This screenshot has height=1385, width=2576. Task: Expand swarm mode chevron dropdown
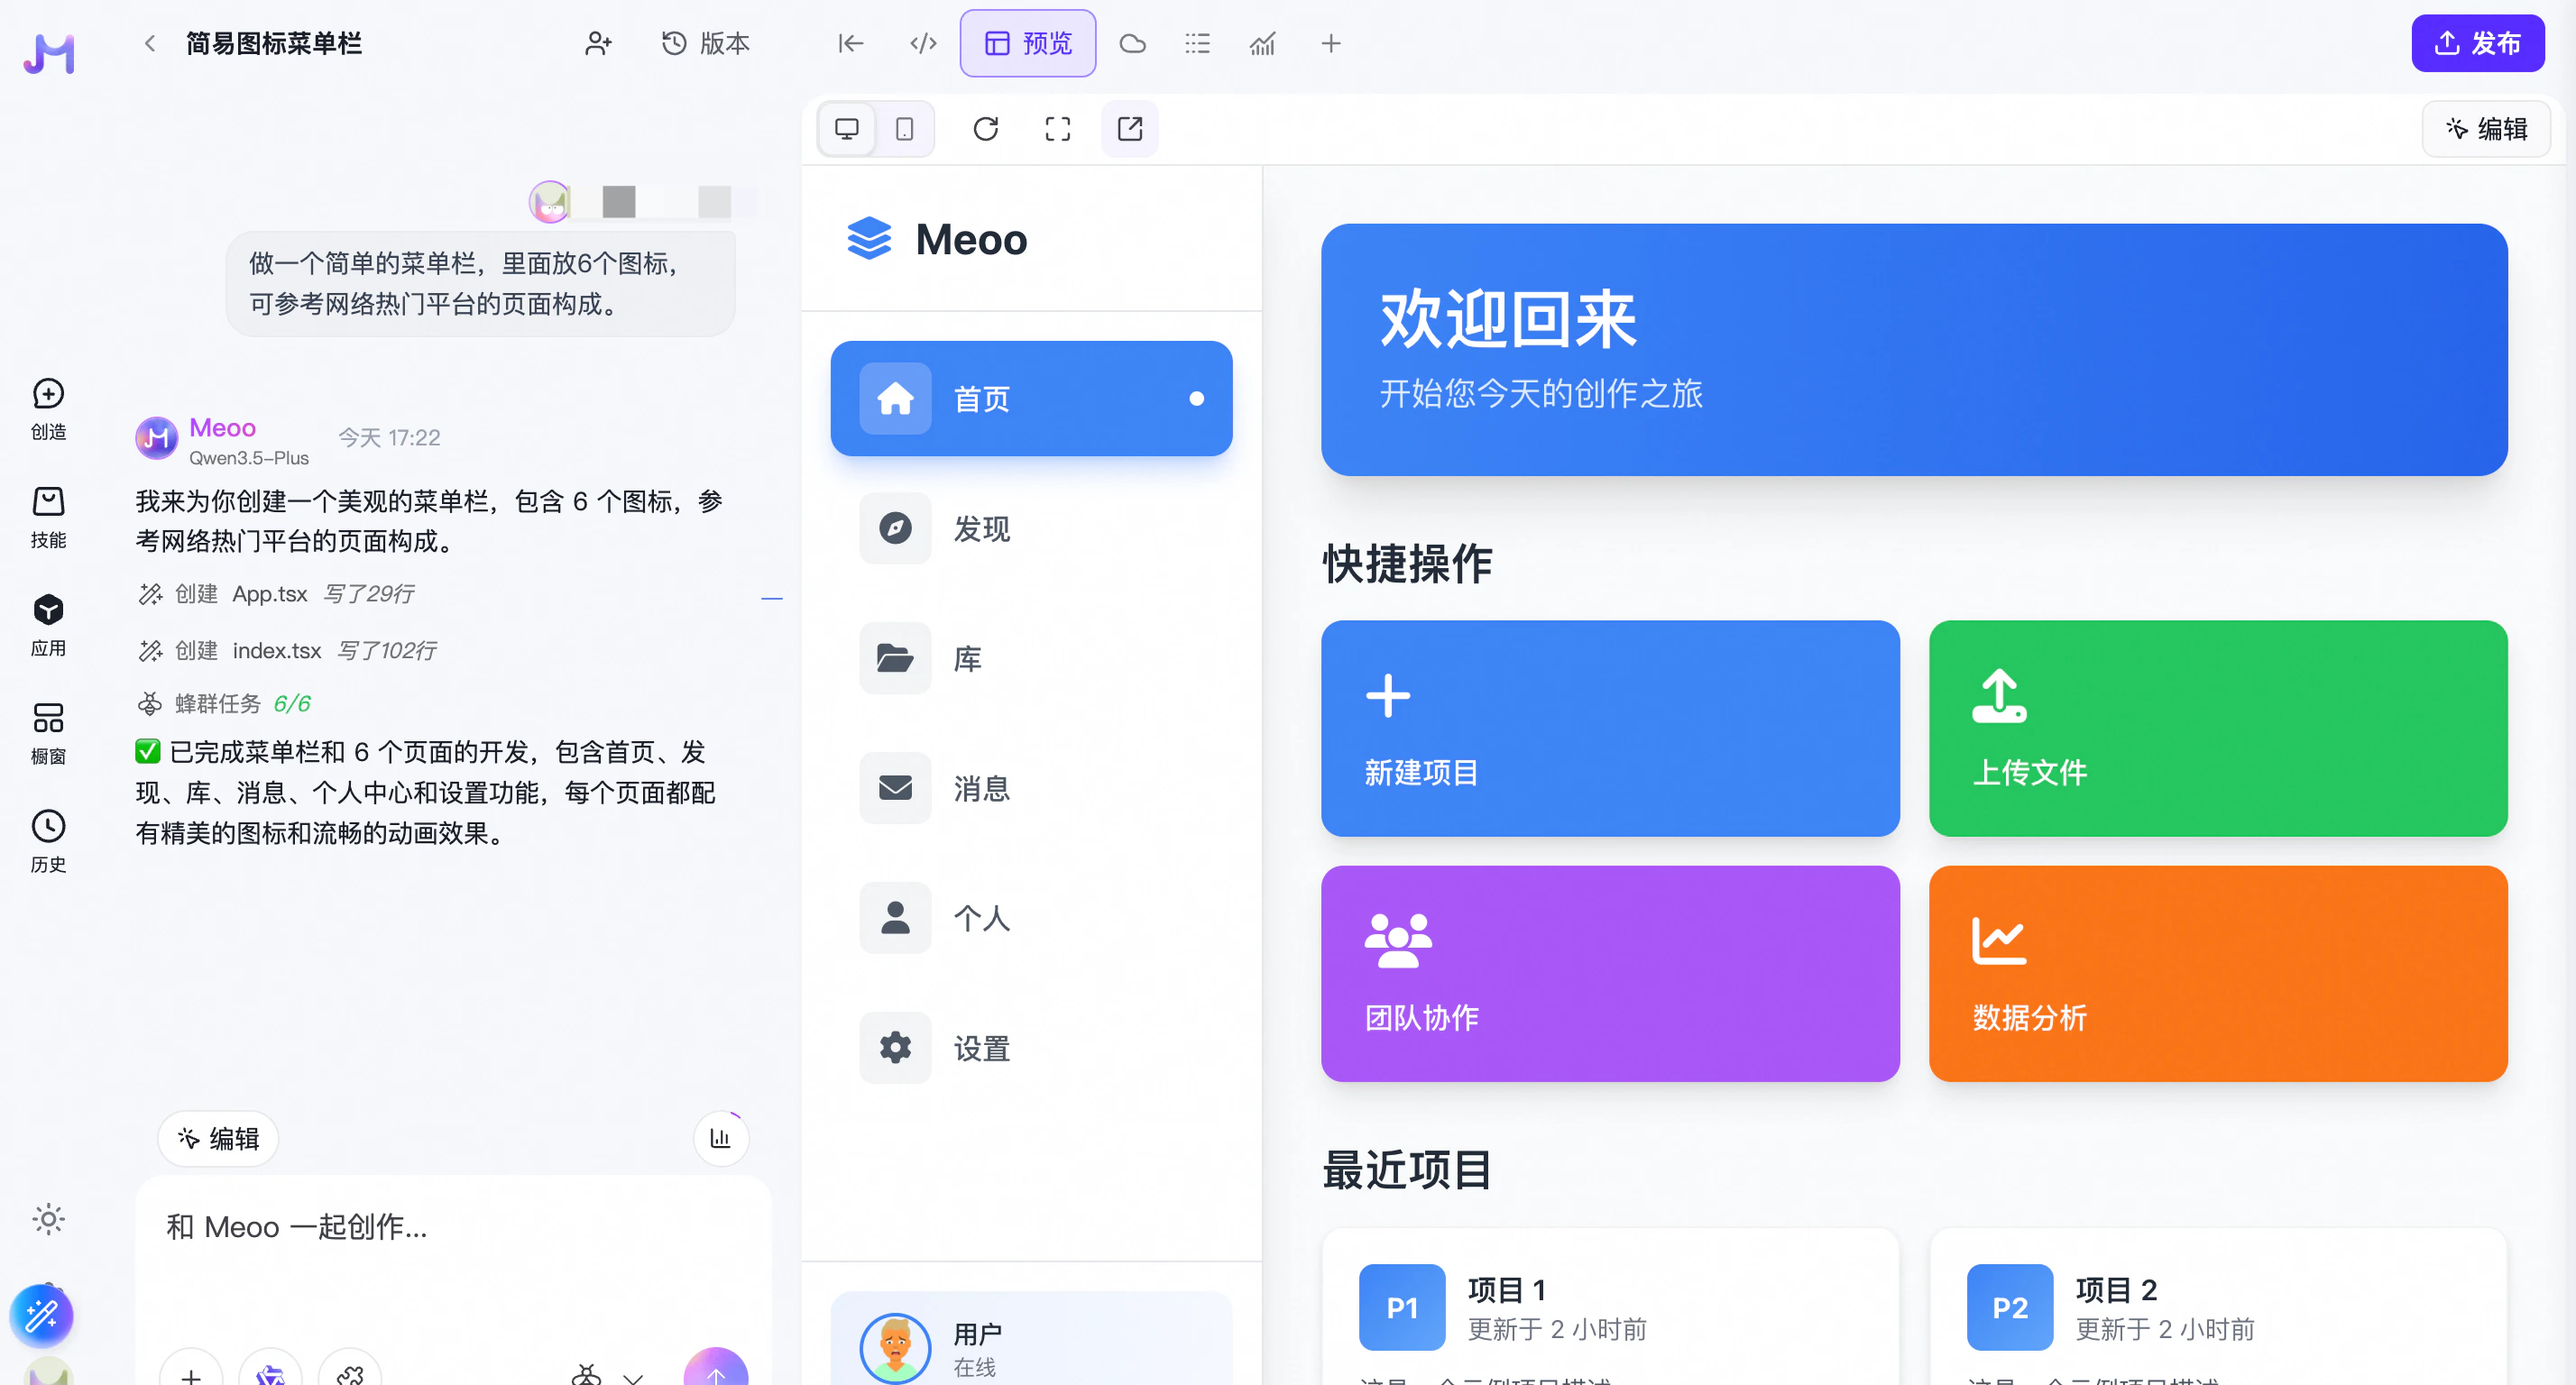pyautogui.click(x=633, y=1377)
